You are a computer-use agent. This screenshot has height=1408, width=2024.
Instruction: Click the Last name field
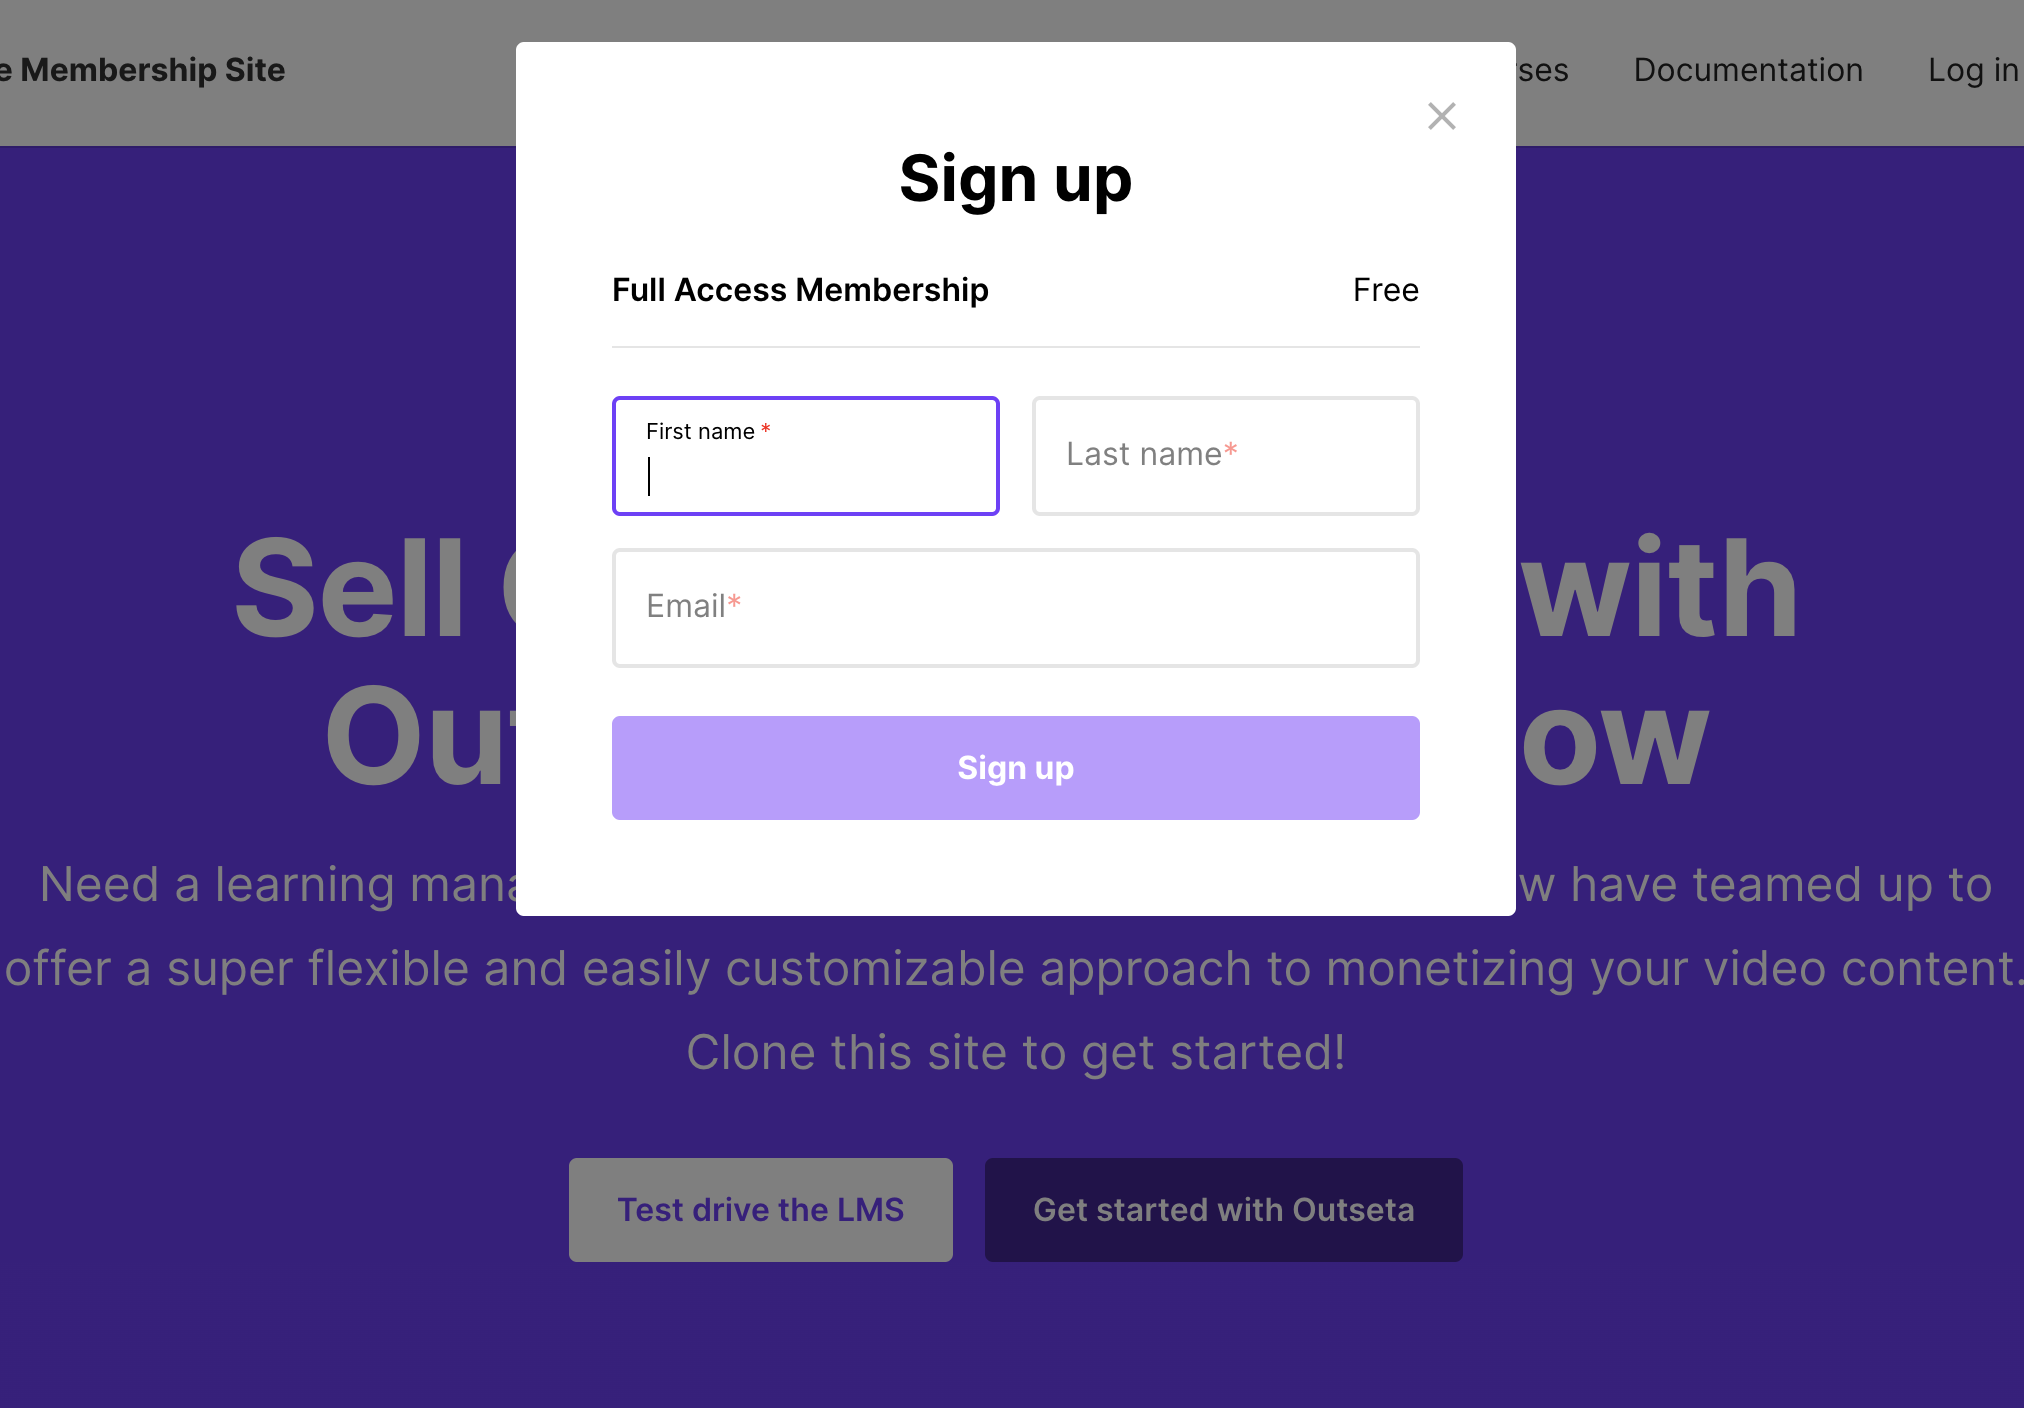tap(1224, 456)
